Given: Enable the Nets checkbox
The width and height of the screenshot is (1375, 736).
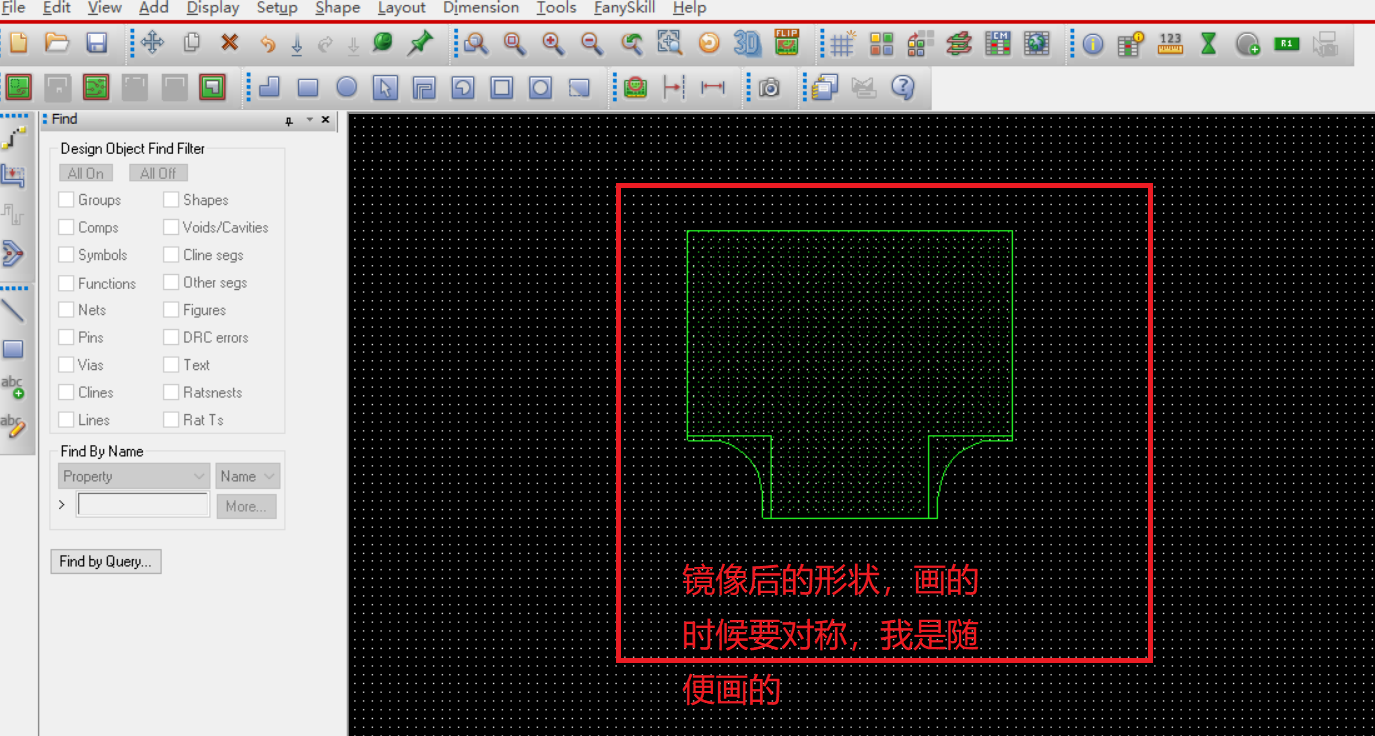Looking at the screenshot, I should coord(66,310).
